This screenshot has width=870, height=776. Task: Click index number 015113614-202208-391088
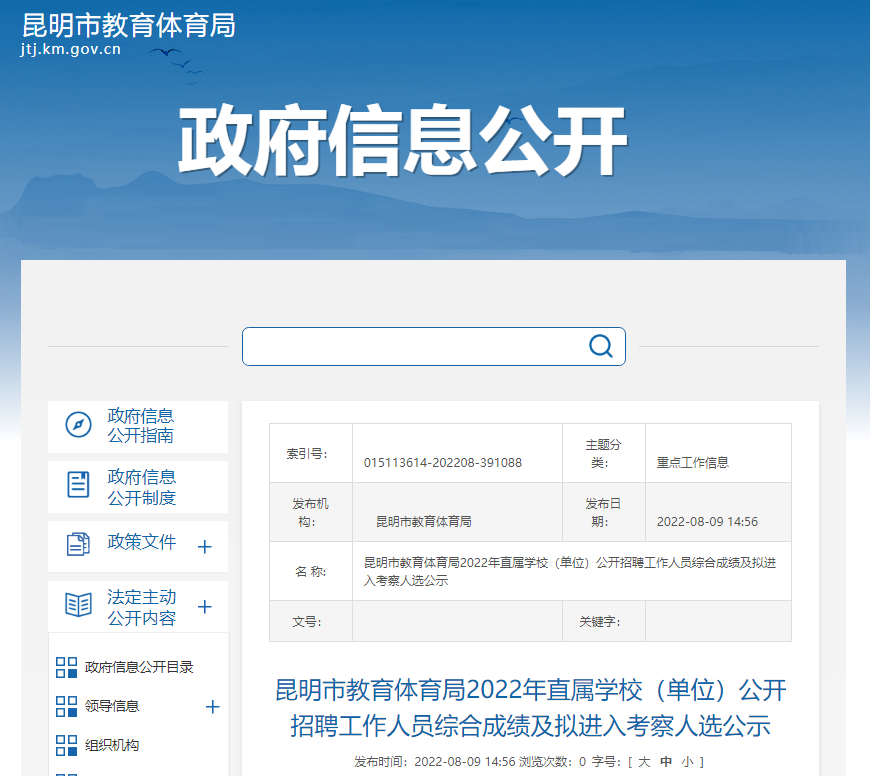click(x=443, y=463)
